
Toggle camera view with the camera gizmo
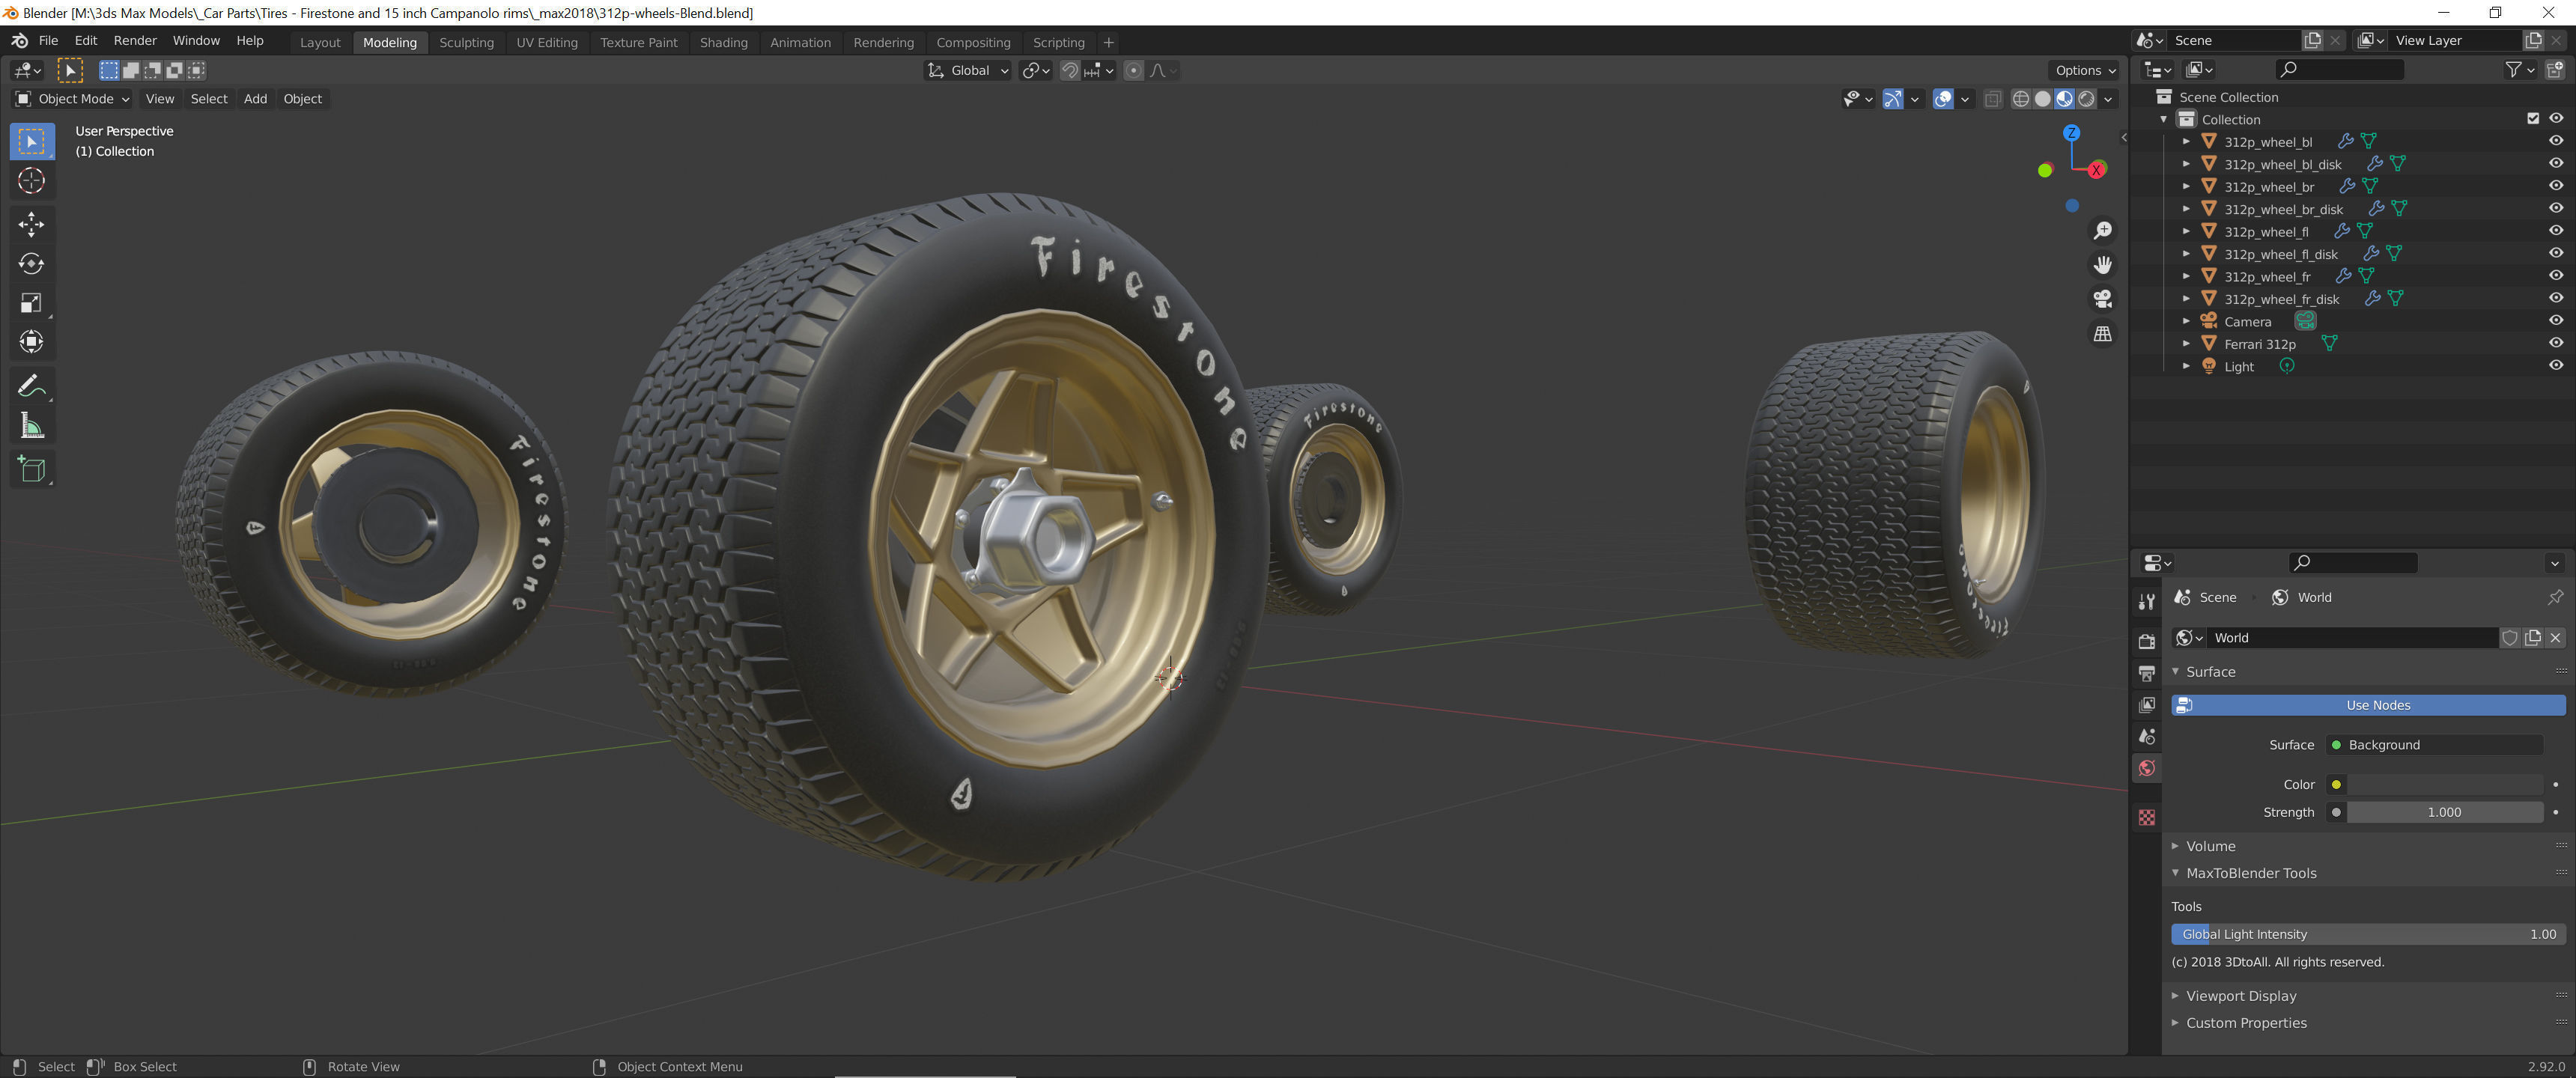(x=2102, y=299)
